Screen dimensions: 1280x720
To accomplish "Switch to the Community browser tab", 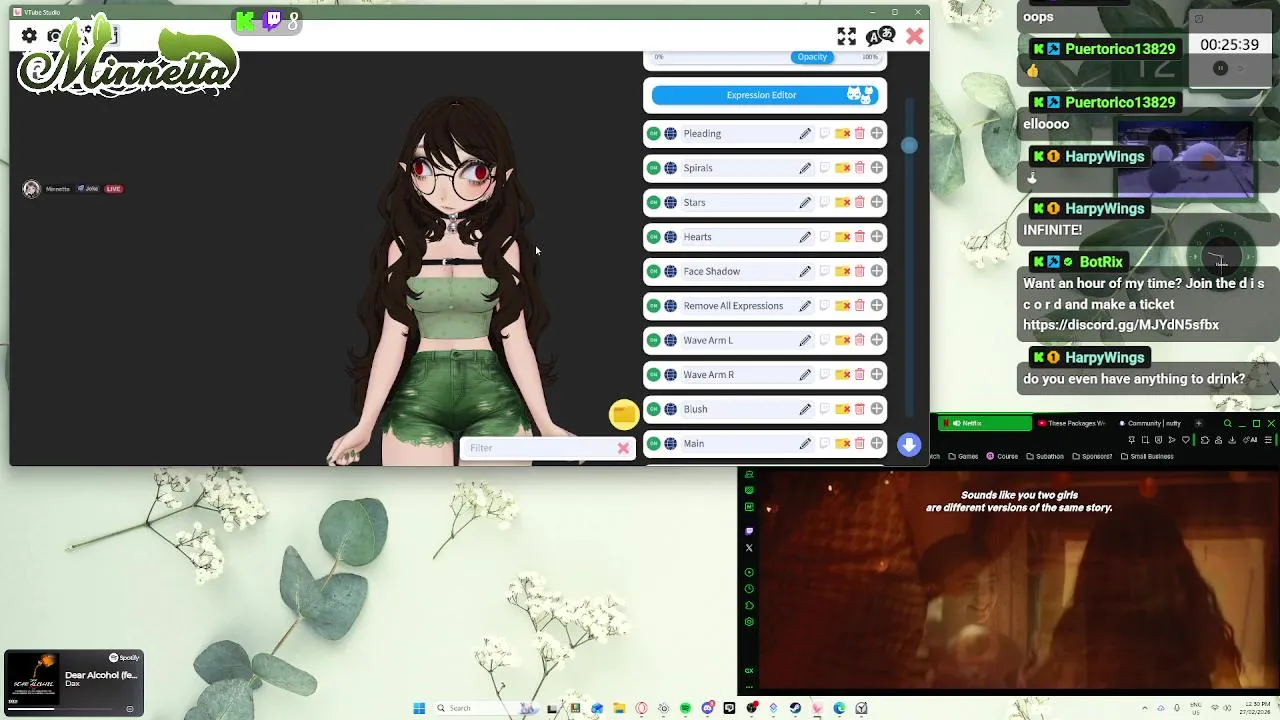I will coord(1153,423).
